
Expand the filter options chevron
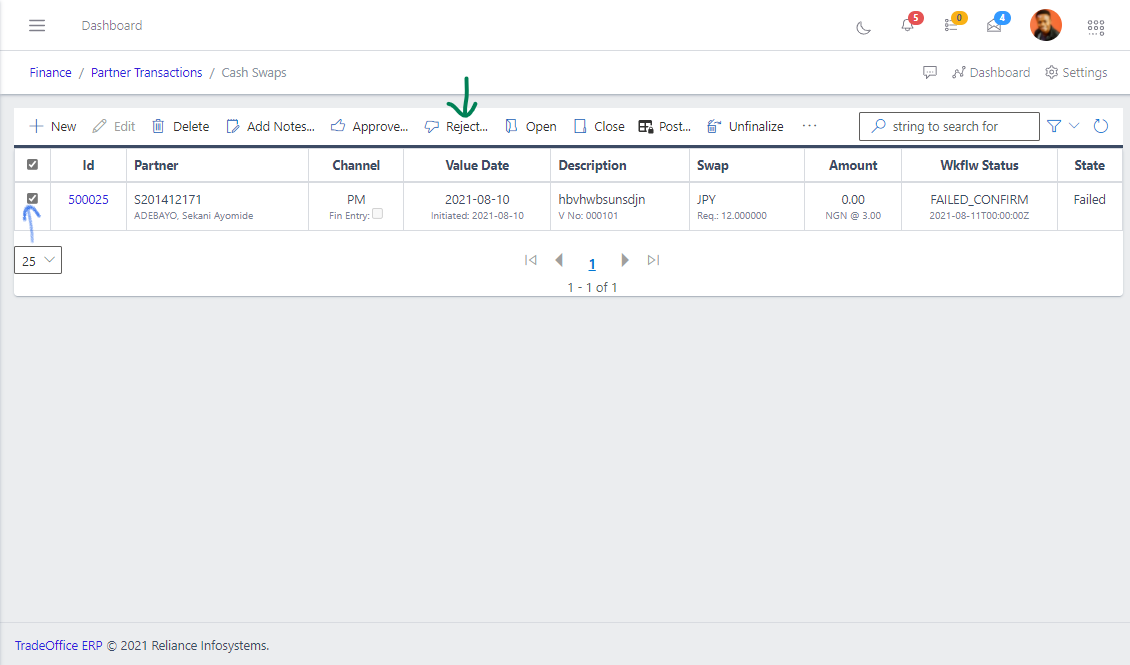point(1074,126)
